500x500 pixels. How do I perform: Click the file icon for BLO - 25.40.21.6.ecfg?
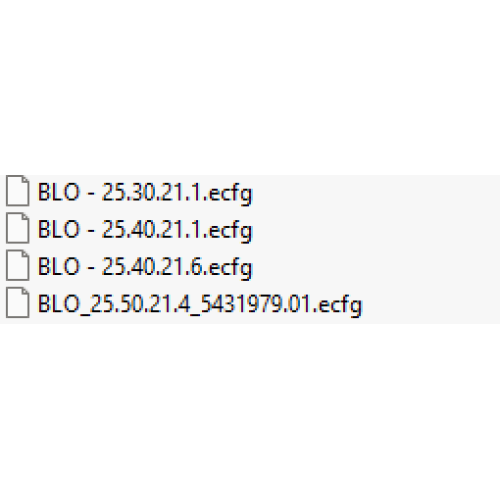pyautogui.click(x=18, y=266)
